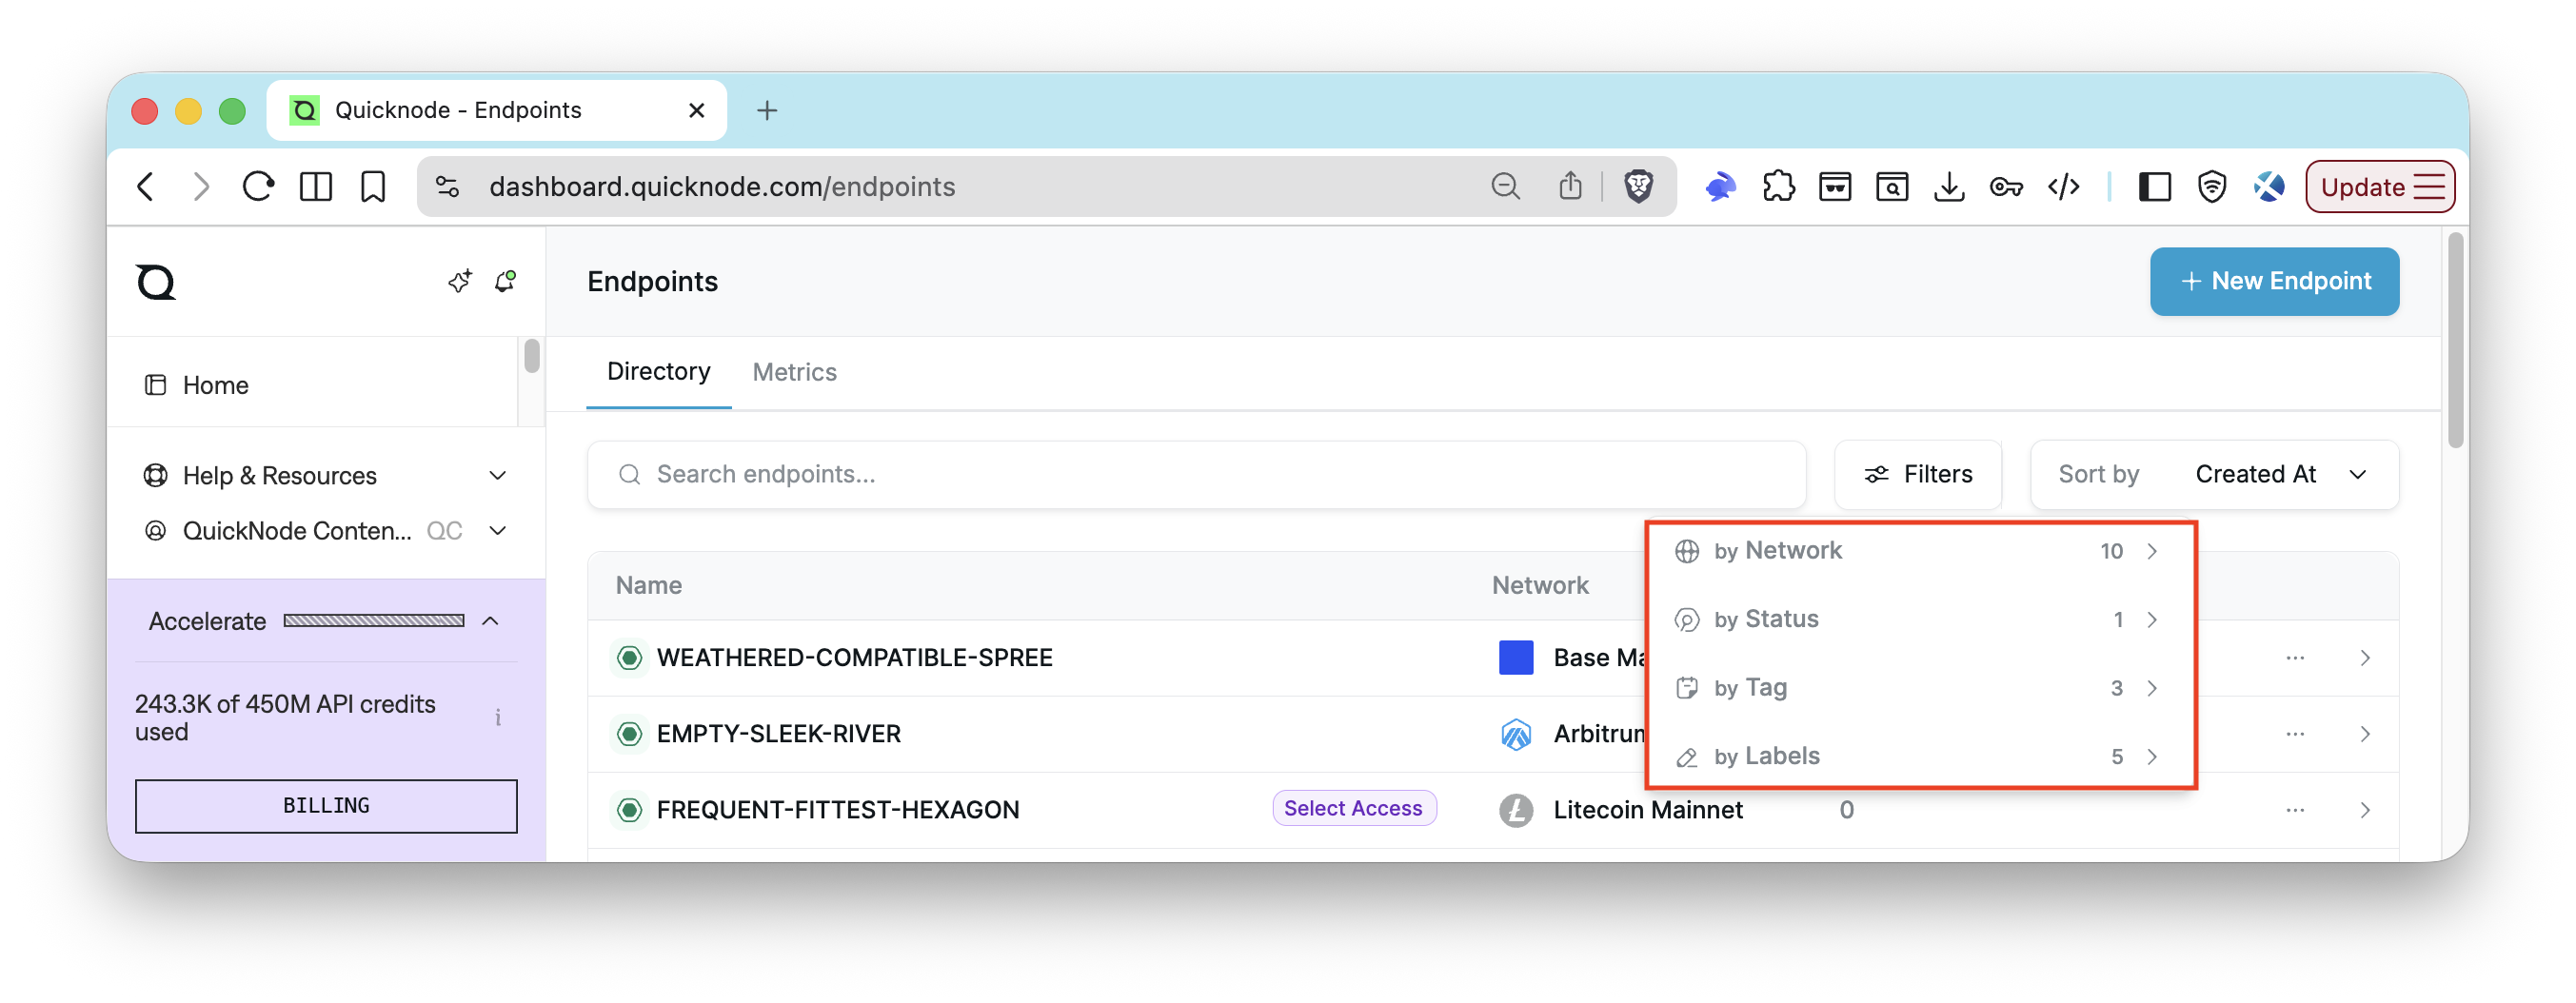Click the shield wifi VPN icon
Image resolution: width=2576 pixels, height=1003 pixels.
[2212, 186]
